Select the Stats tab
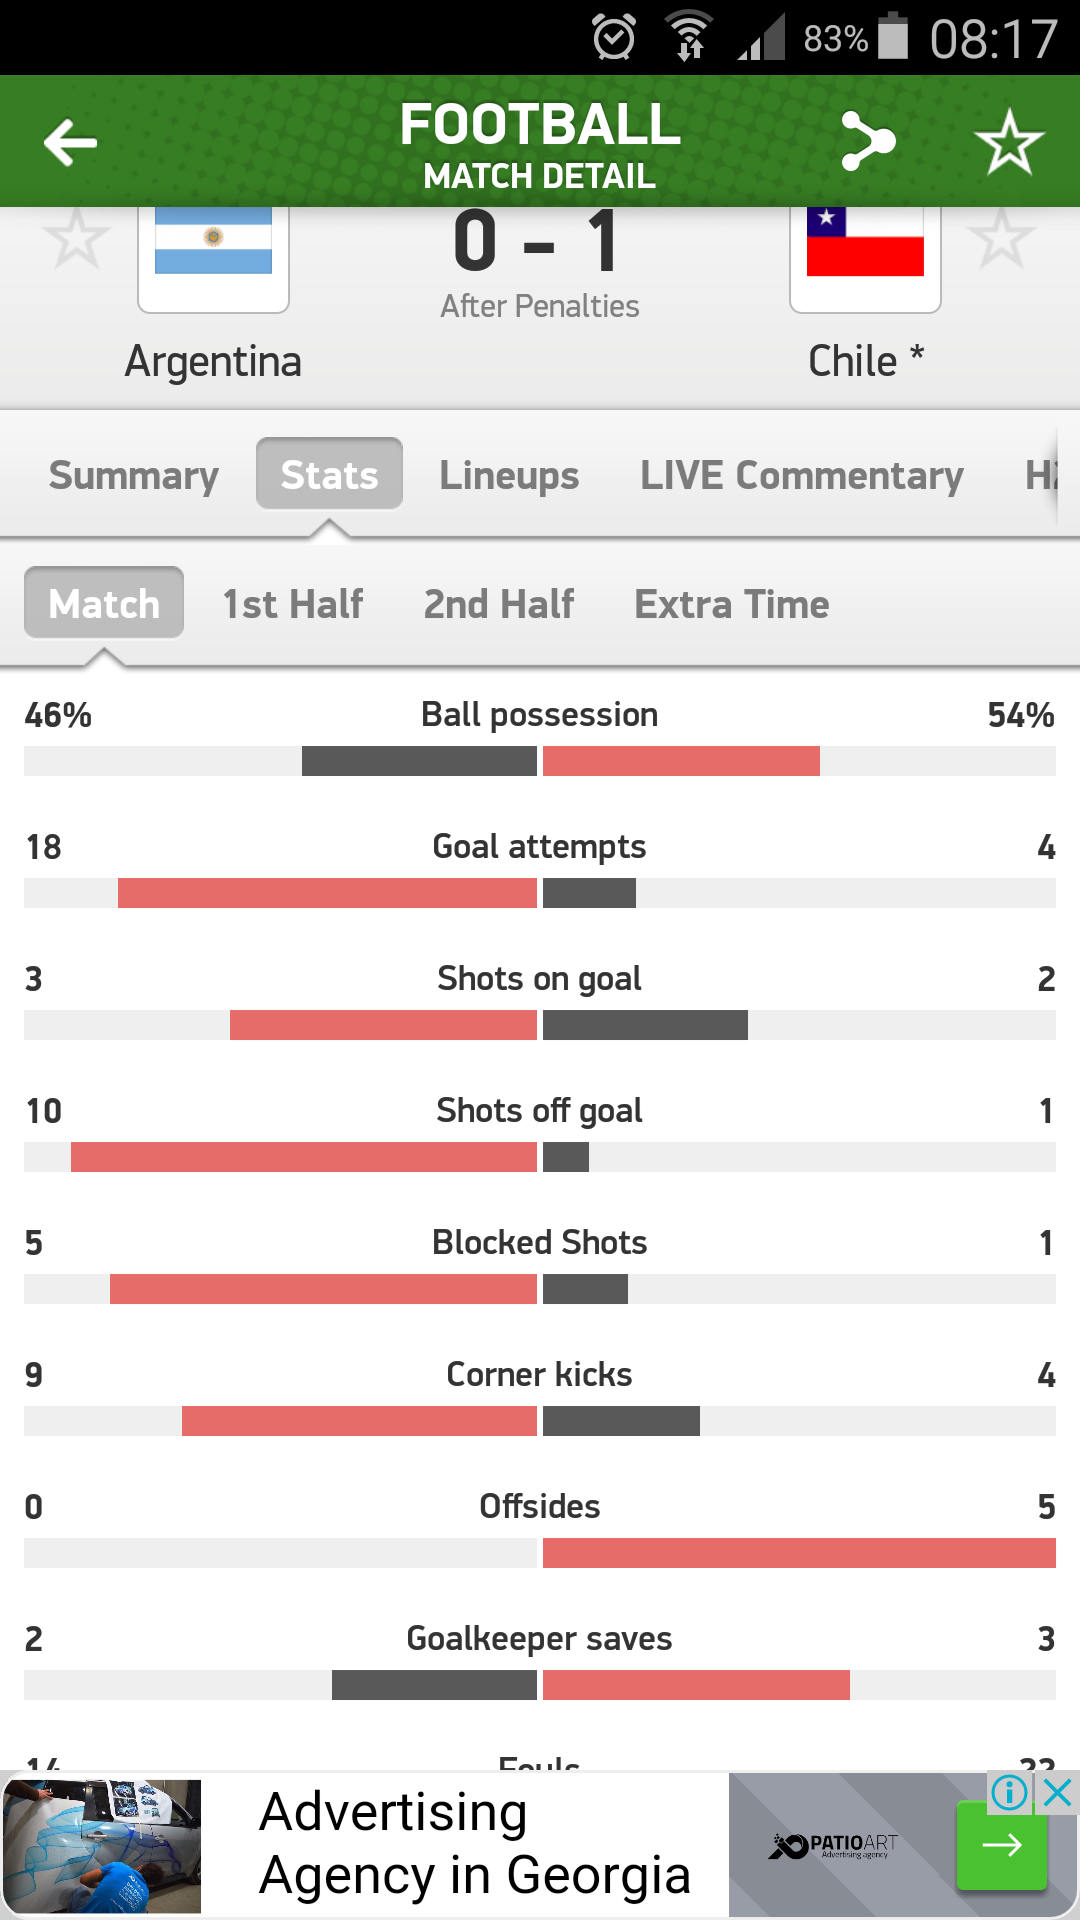Viewport: 1080px width, 1920px height. click(x=329, y=475)
